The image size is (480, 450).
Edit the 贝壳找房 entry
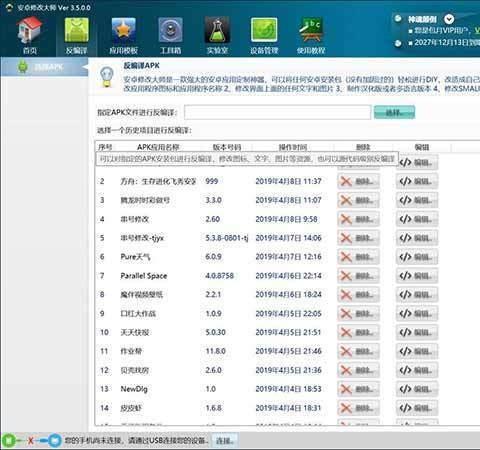click(x=417, y=370)
